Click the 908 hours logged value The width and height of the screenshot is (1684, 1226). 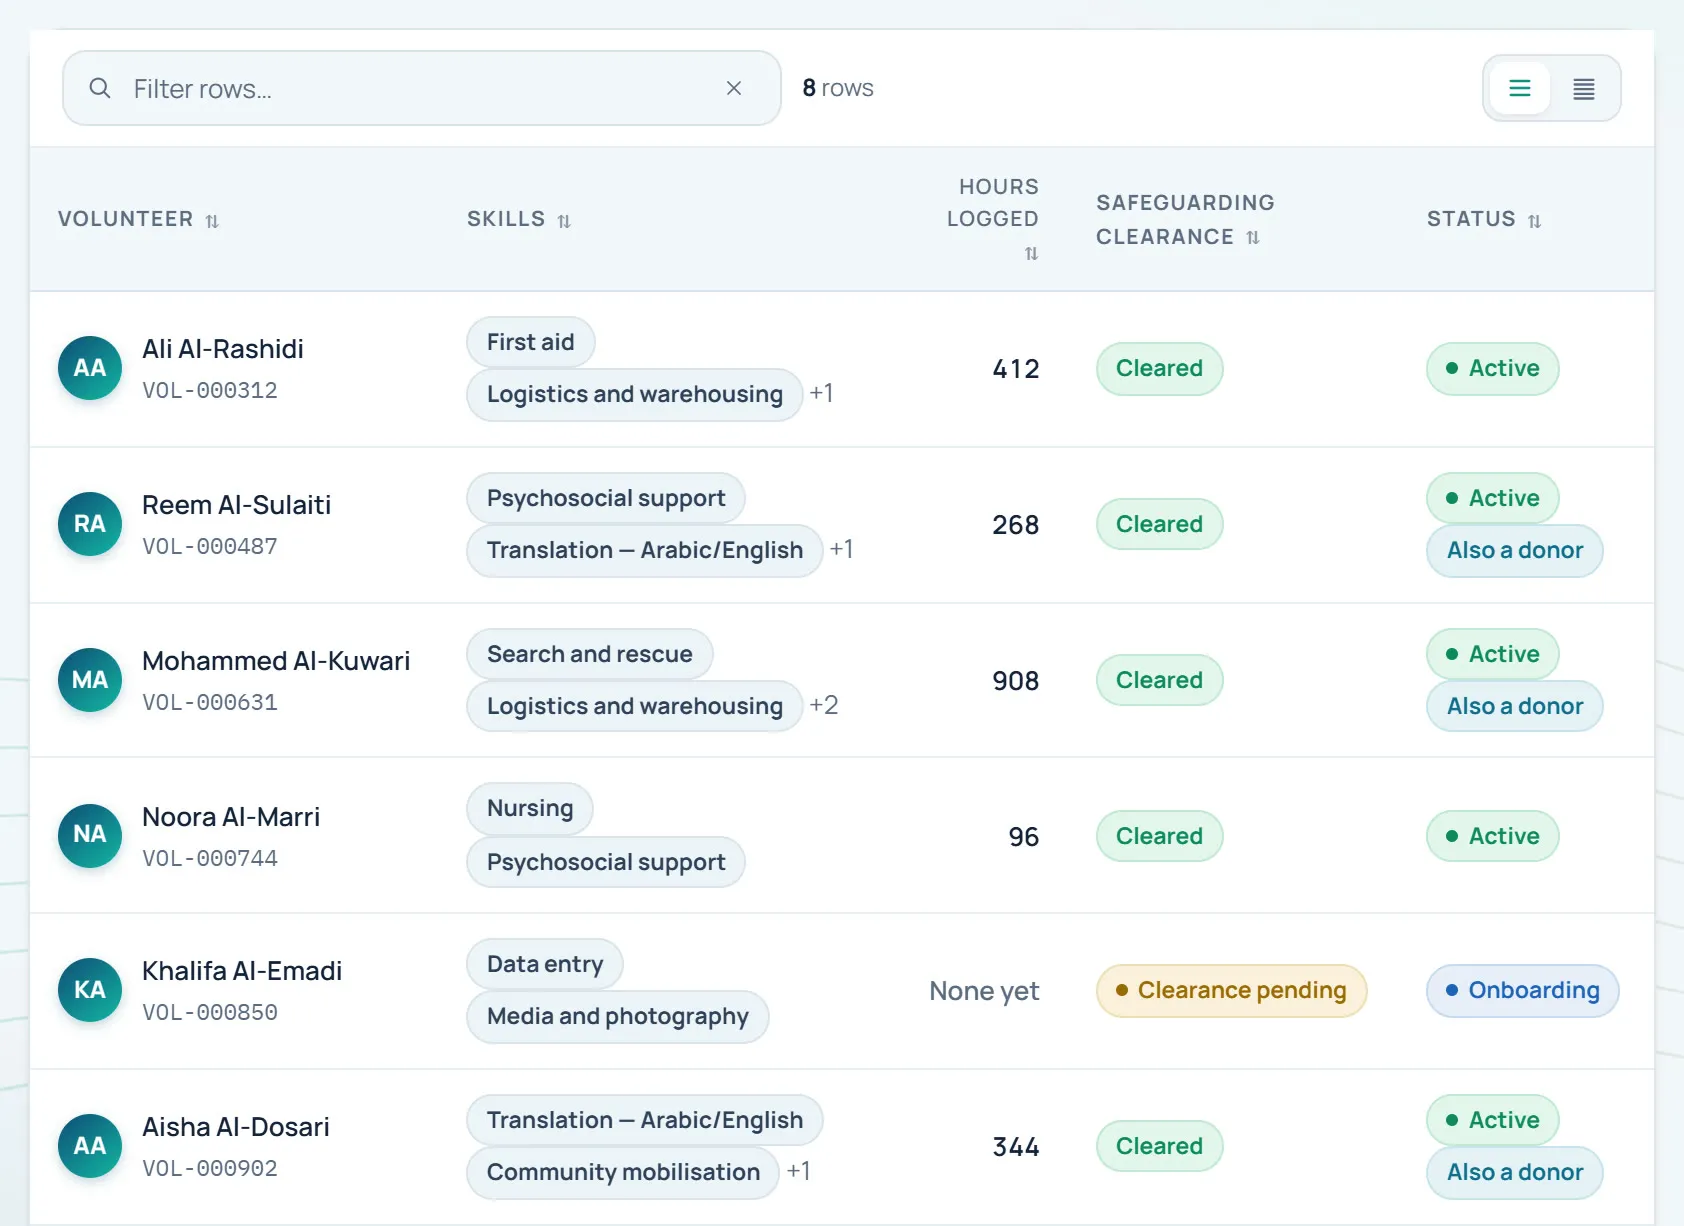[x=1016, y=681]
